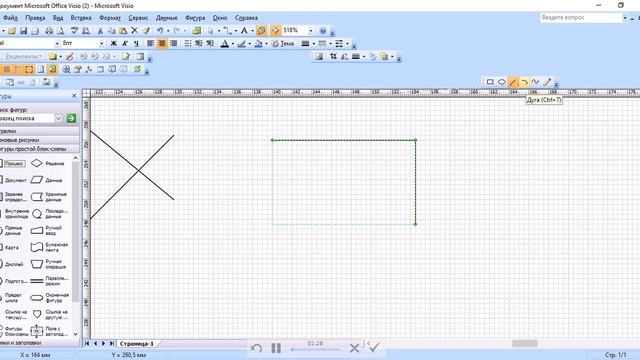Click the fill color bucket swatch

point(258,43)
